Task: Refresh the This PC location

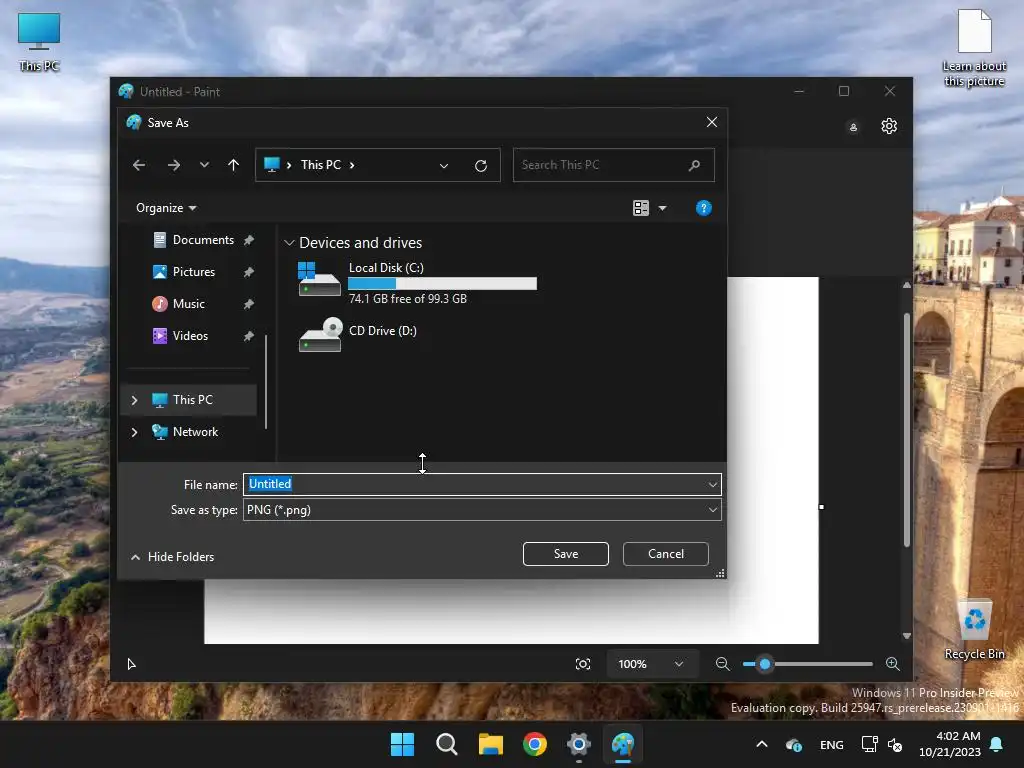Action: [x=481, y=166]
